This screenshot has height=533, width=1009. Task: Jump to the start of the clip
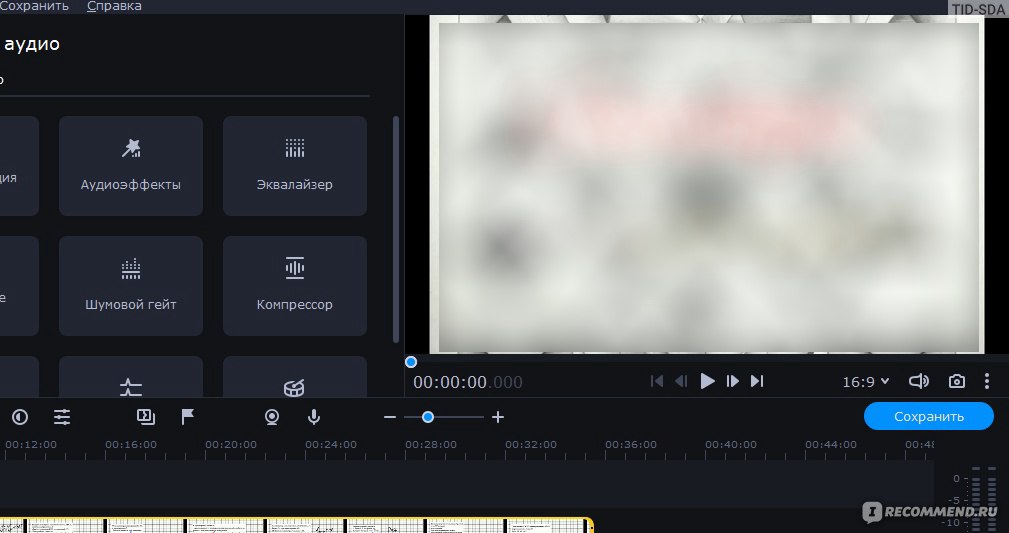pos(656,381)
